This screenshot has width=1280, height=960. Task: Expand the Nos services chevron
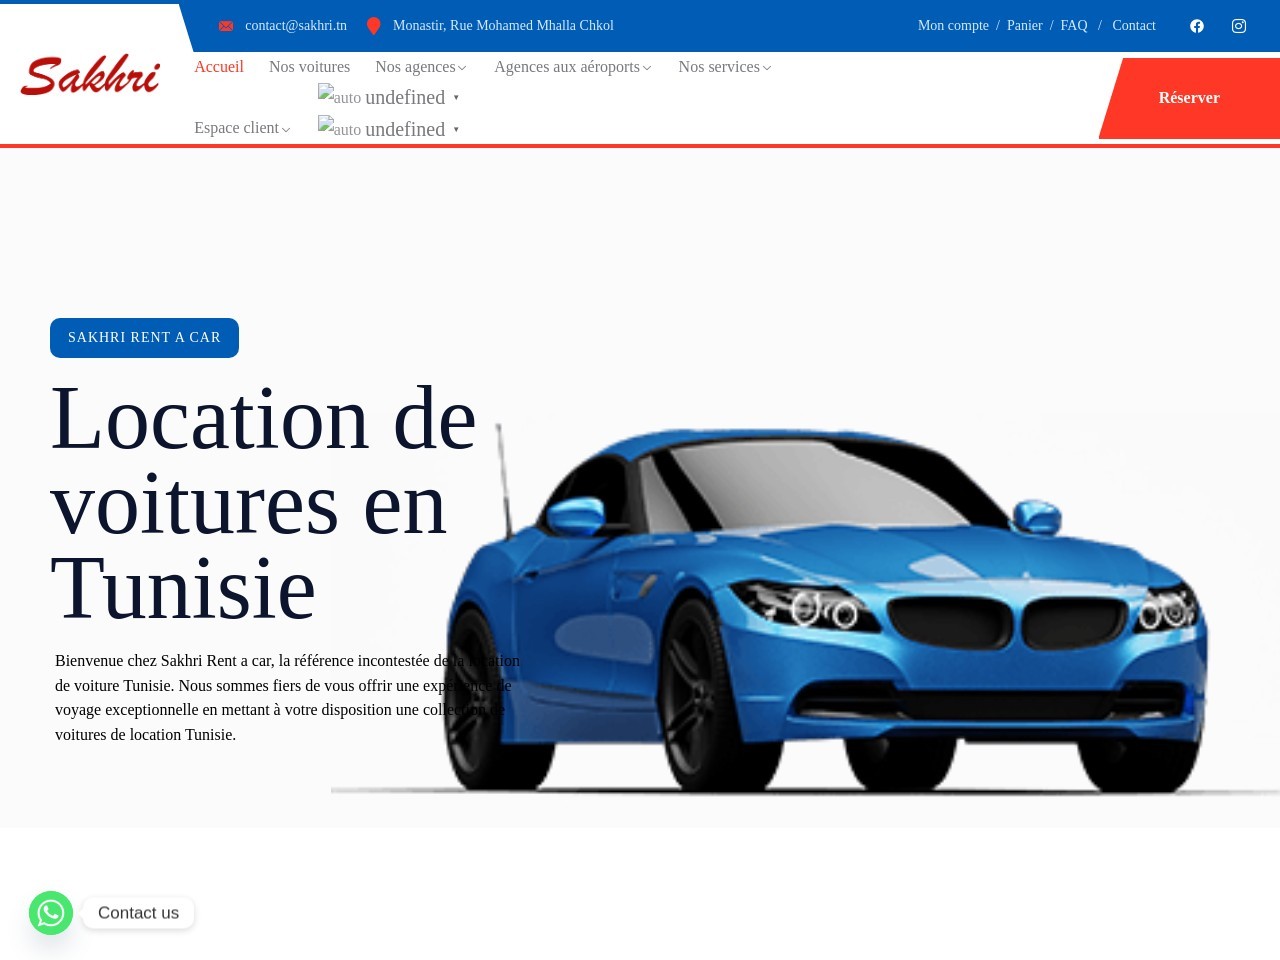pos(767,68)
